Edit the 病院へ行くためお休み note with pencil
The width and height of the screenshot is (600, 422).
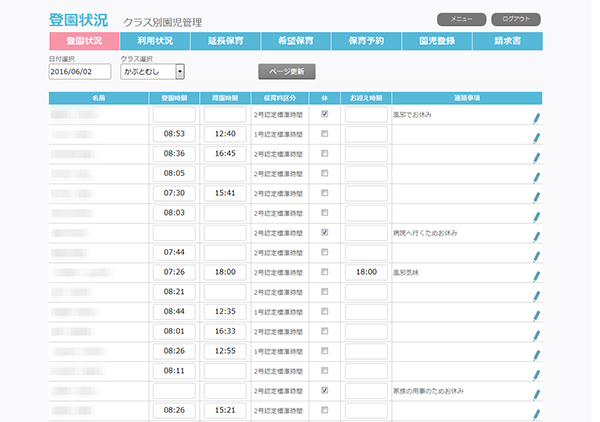tap(536, 237)
